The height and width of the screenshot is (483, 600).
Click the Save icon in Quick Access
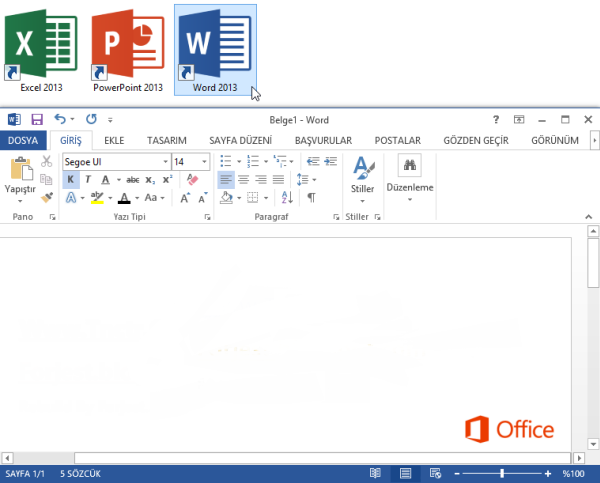click(x=37, y=119)
